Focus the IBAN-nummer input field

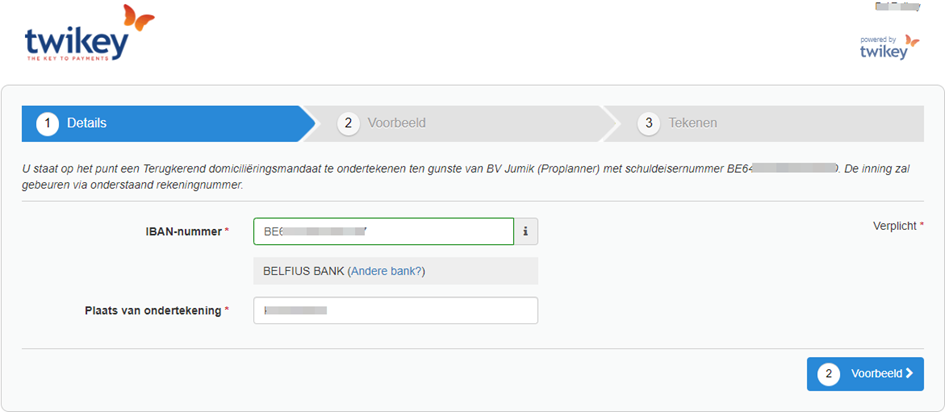[384, 231]
